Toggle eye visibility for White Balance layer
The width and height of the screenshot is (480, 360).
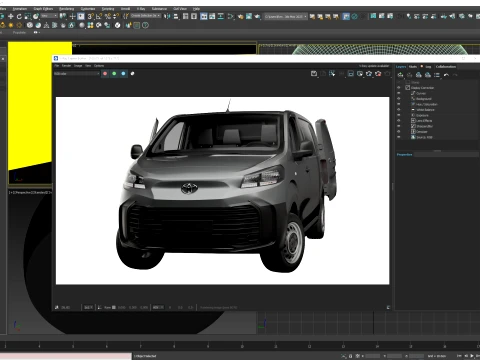pos(399,110)
